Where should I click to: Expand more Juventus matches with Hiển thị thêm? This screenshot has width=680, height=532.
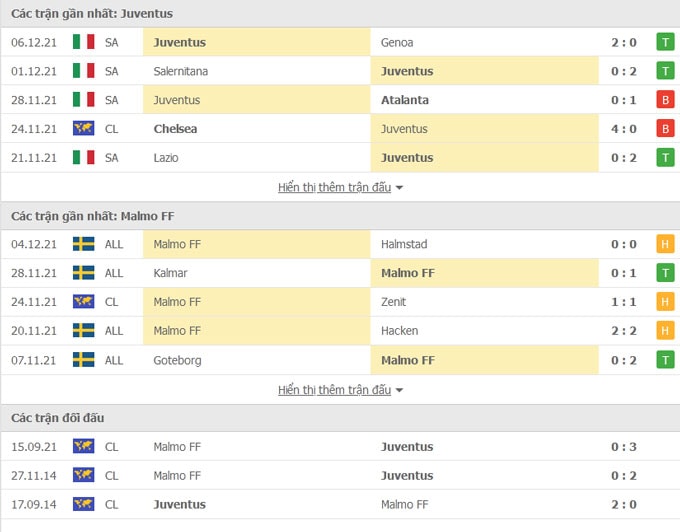pyautogui.click(x=334, y=187)
